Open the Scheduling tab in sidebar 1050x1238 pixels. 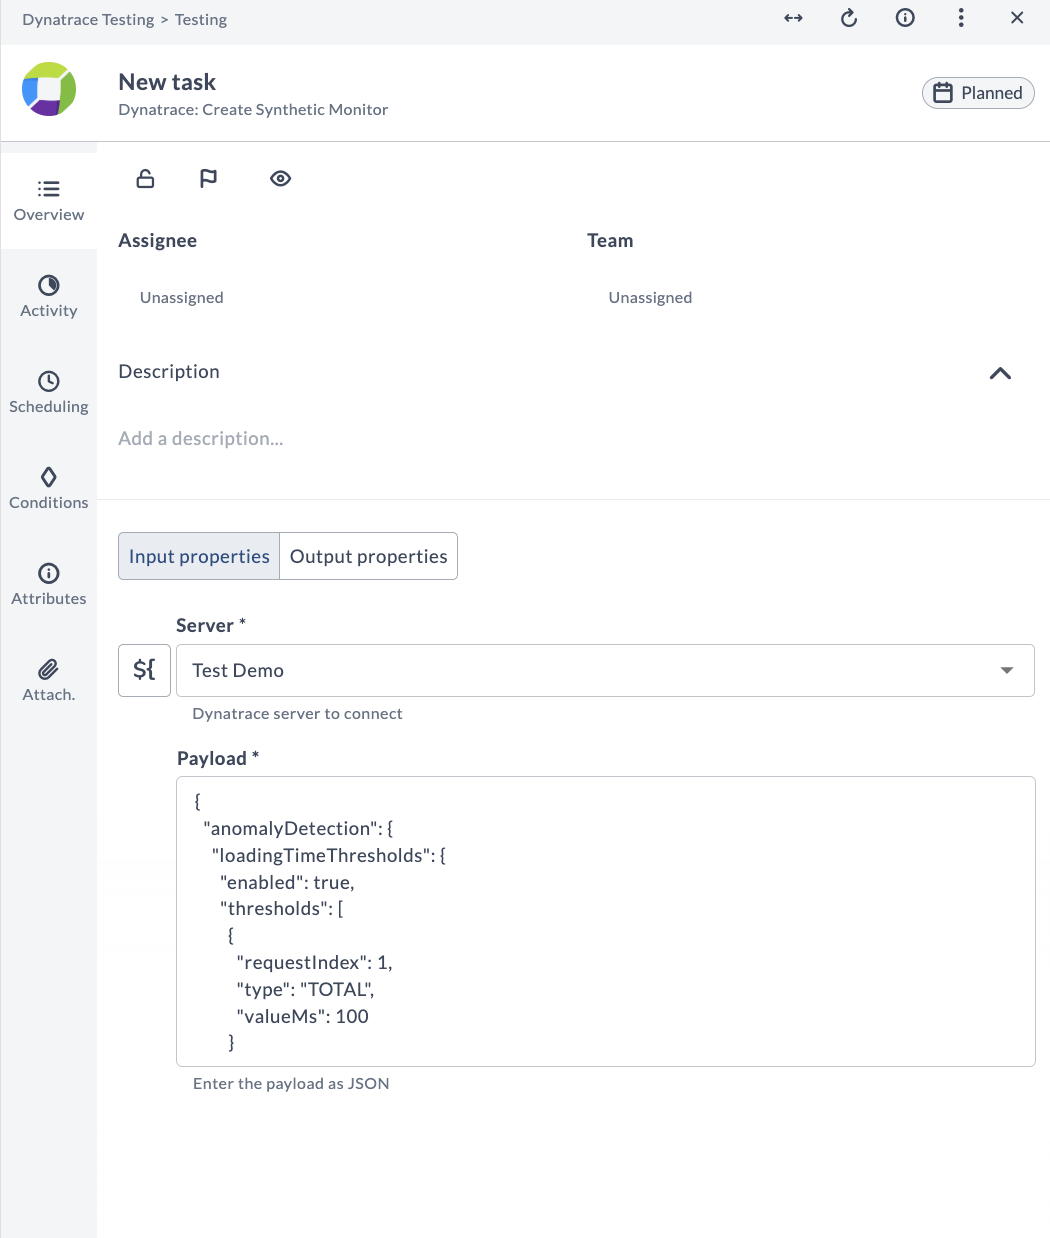49,392
